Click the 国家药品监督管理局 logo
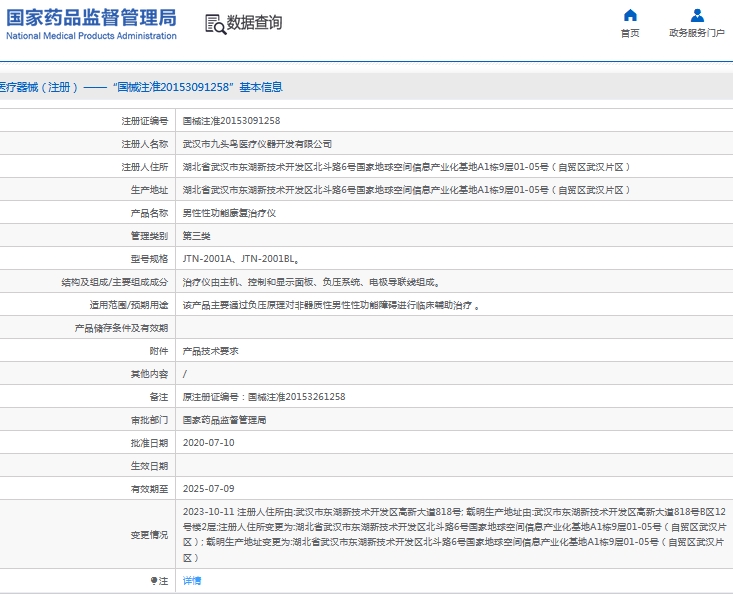This screenshot has width=733, height=600. (91, 24)
